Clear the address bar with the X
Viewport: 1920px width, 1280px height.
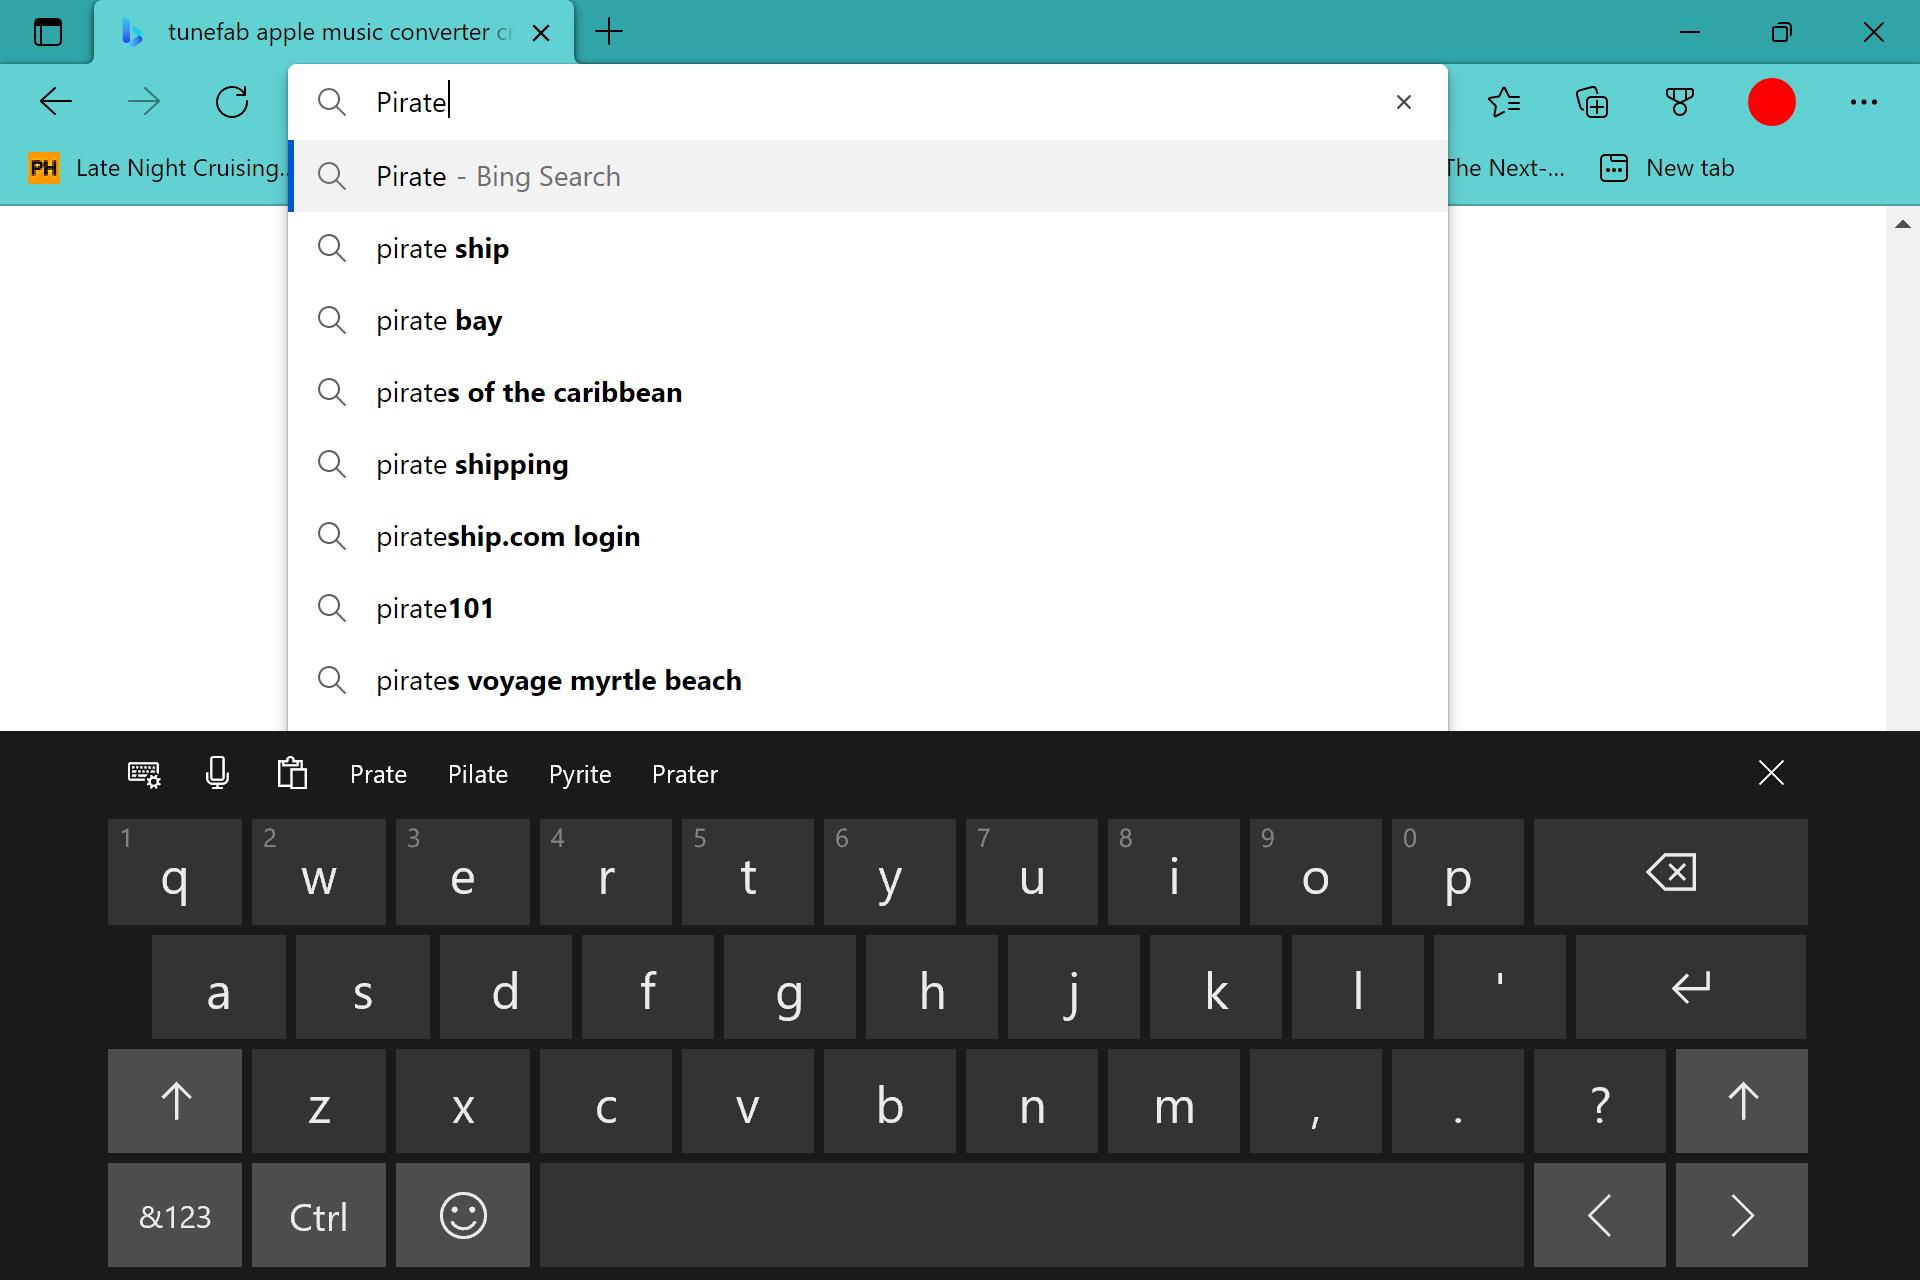pyautogui.click(x=1403, y=102)
